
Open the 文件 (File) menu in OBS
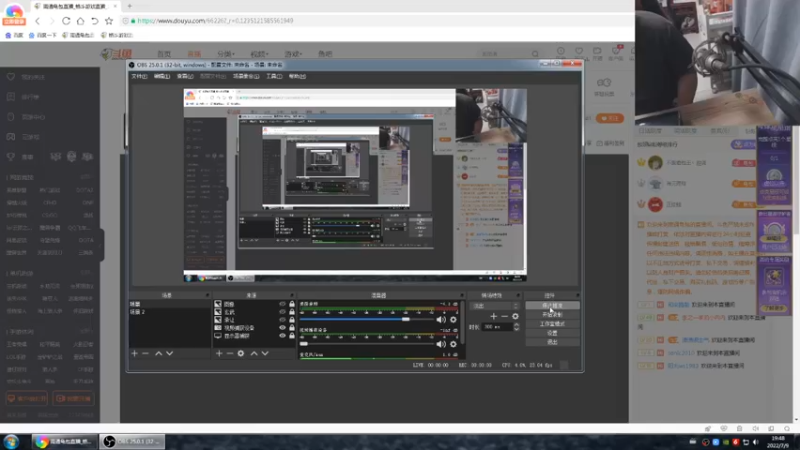pyautogui.click(x=139, y=77)
